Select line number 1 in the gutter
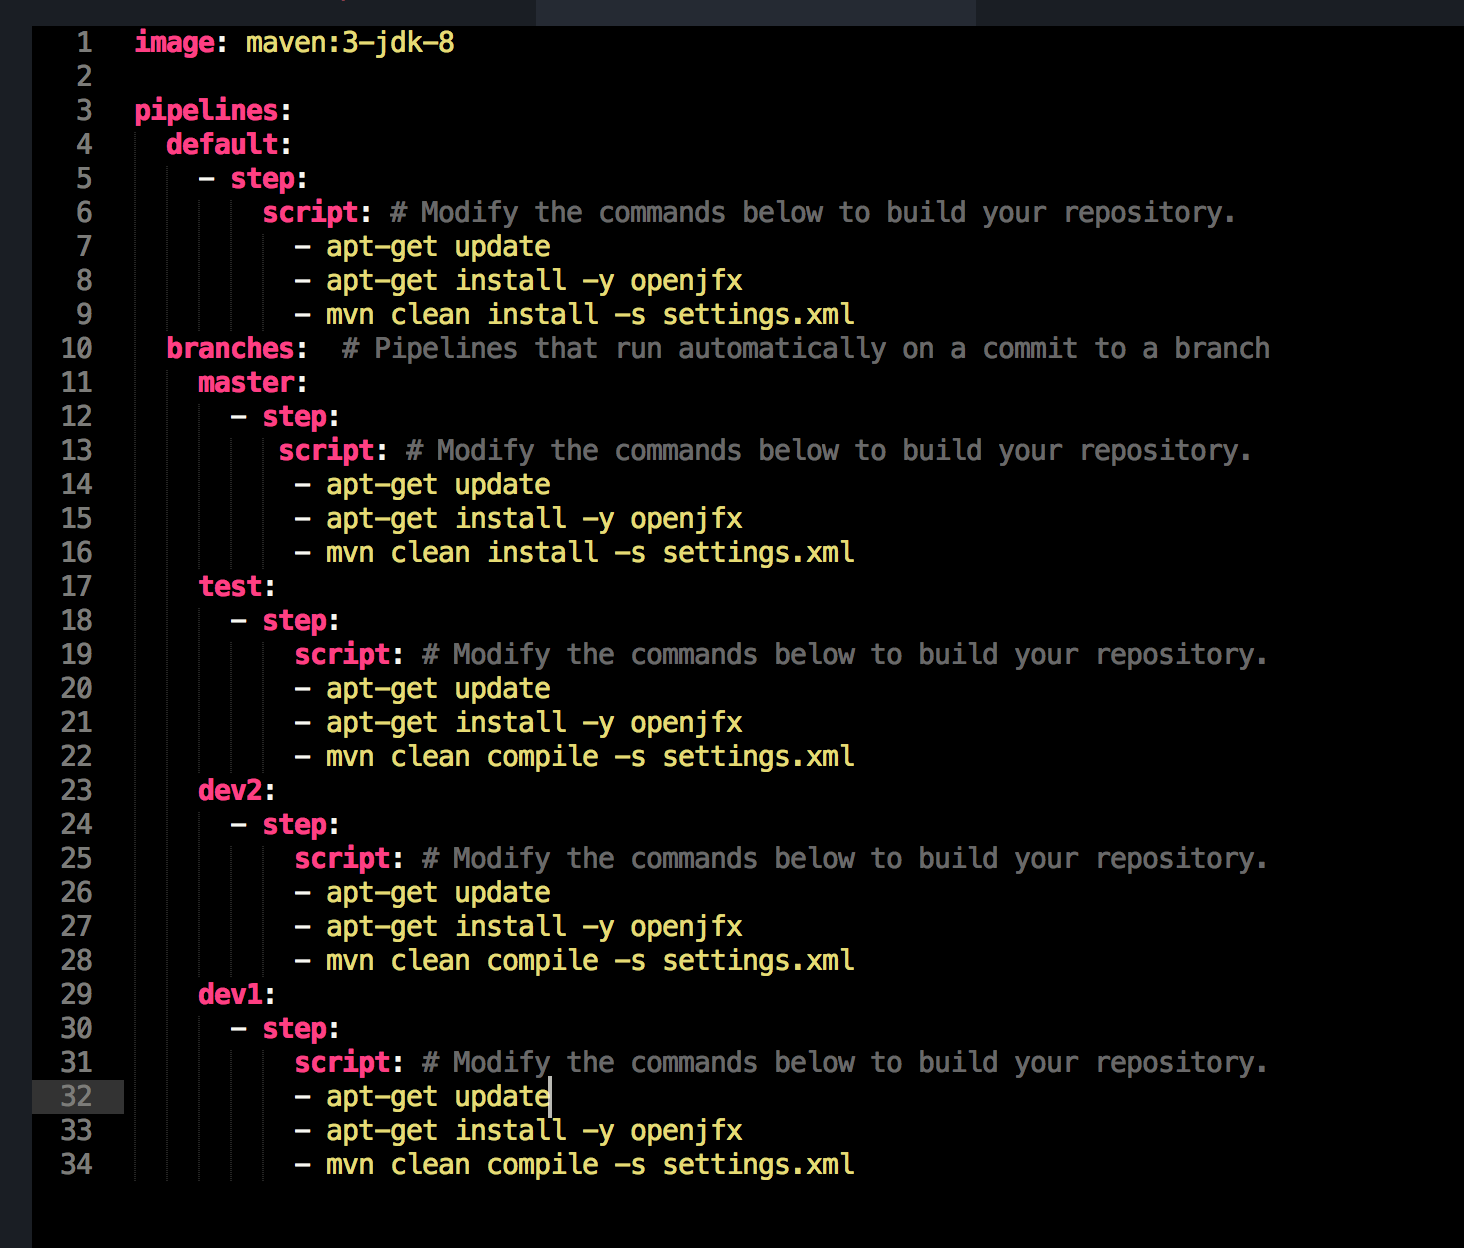The image size is (1464, 1248). 84,43
